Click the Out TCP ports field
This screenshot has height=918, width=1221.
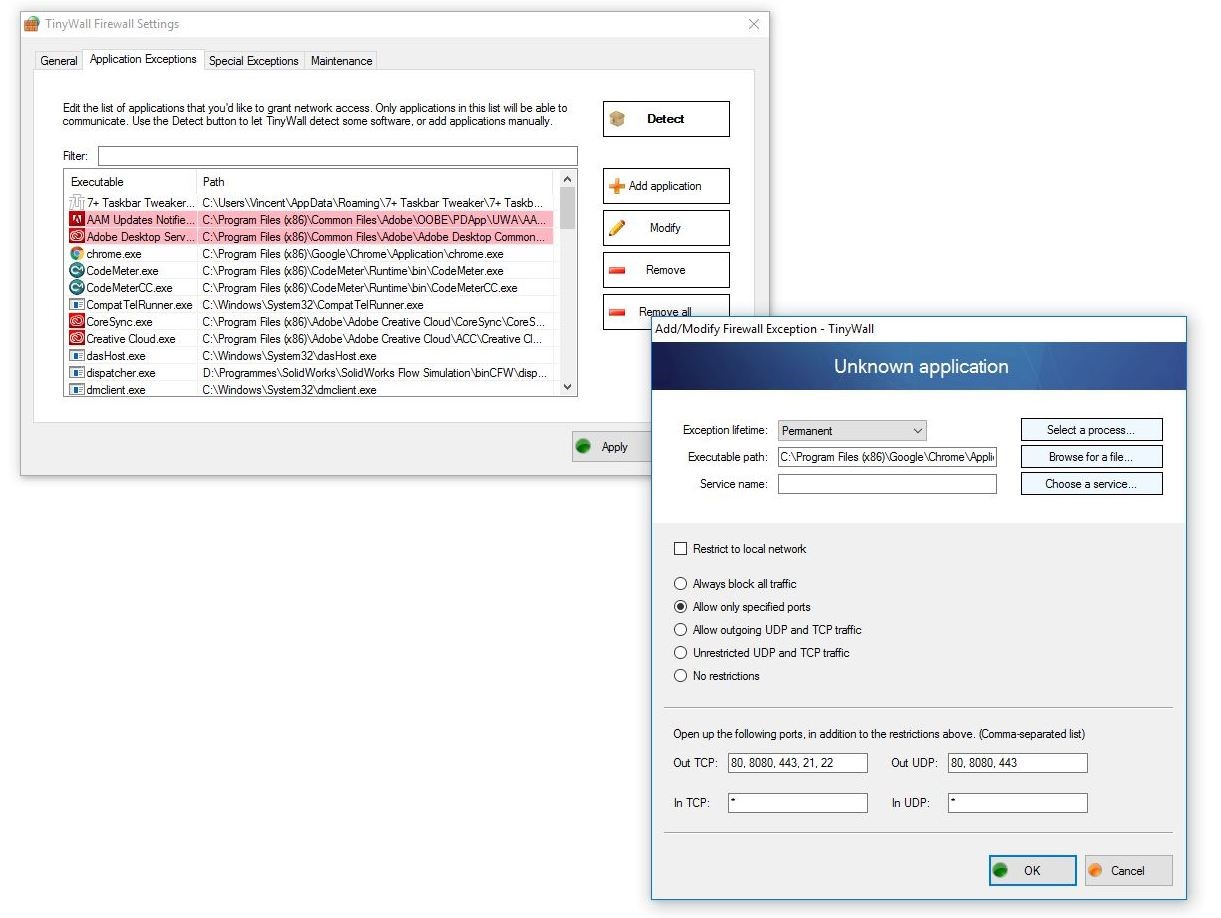(x=798, y=763)
